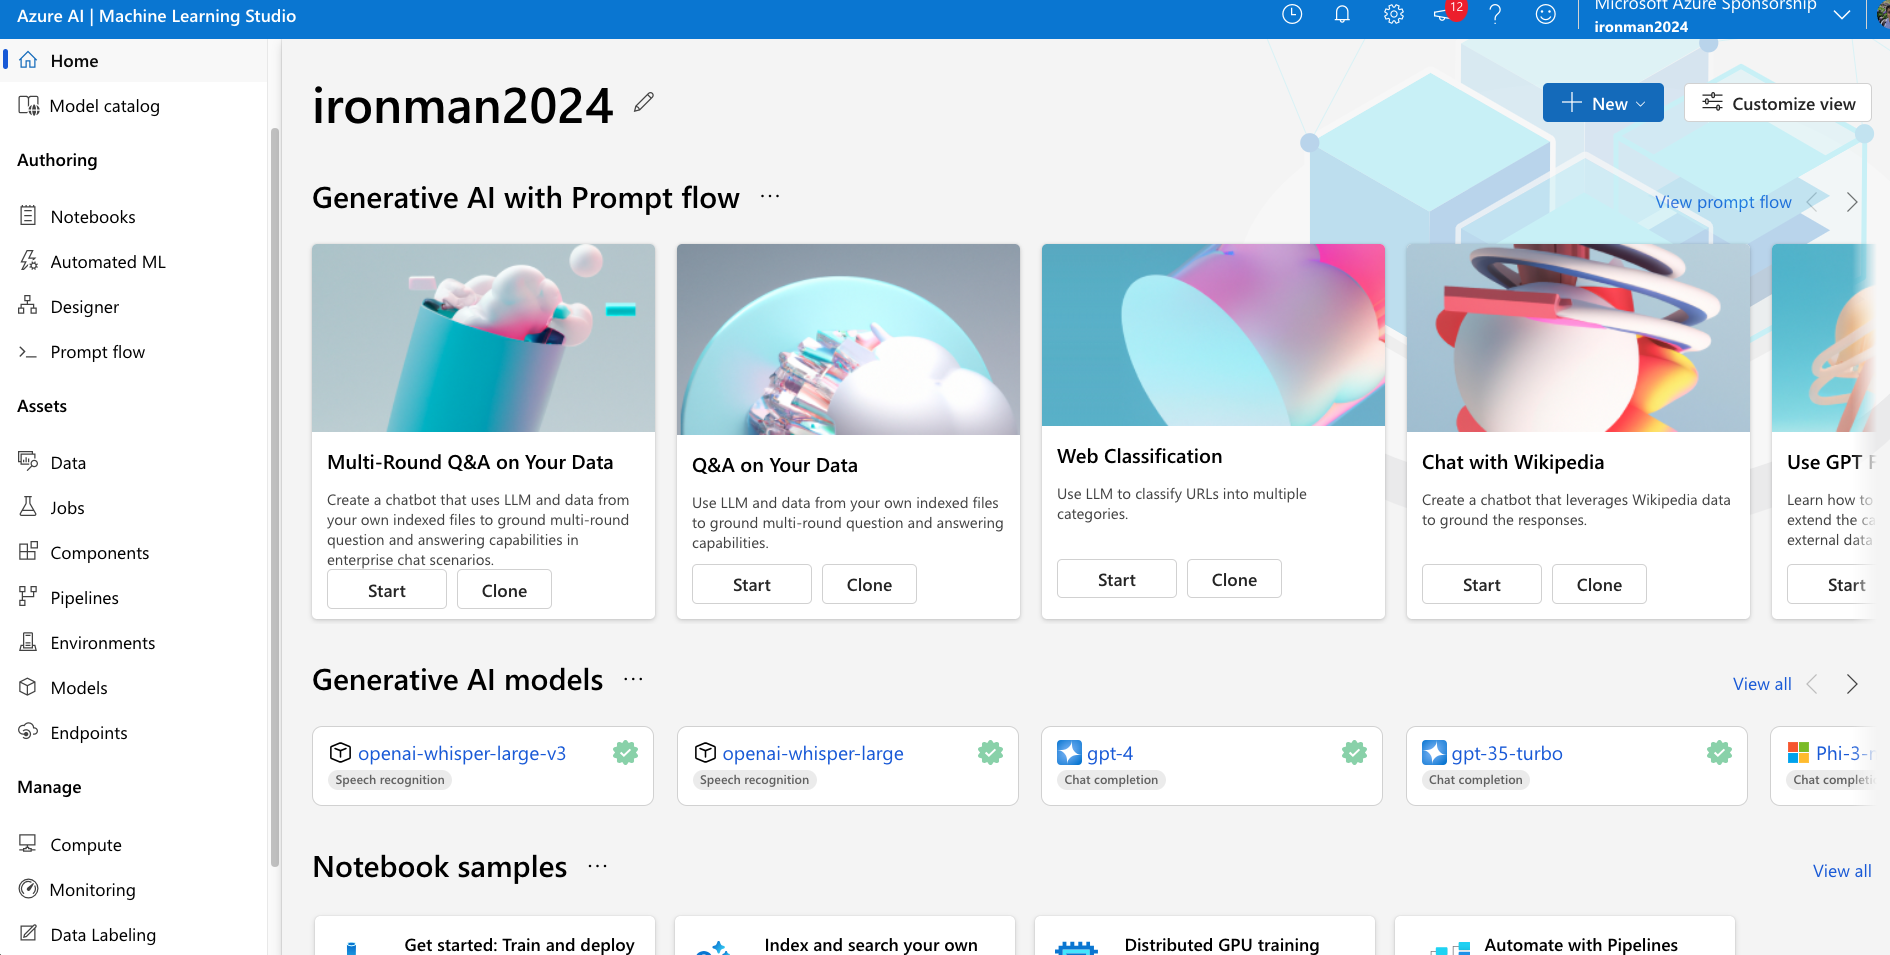The image size is (1890, 955).
Task: Click the Speech recognition tag on openai-whisper-large
Action: [754, 780]
